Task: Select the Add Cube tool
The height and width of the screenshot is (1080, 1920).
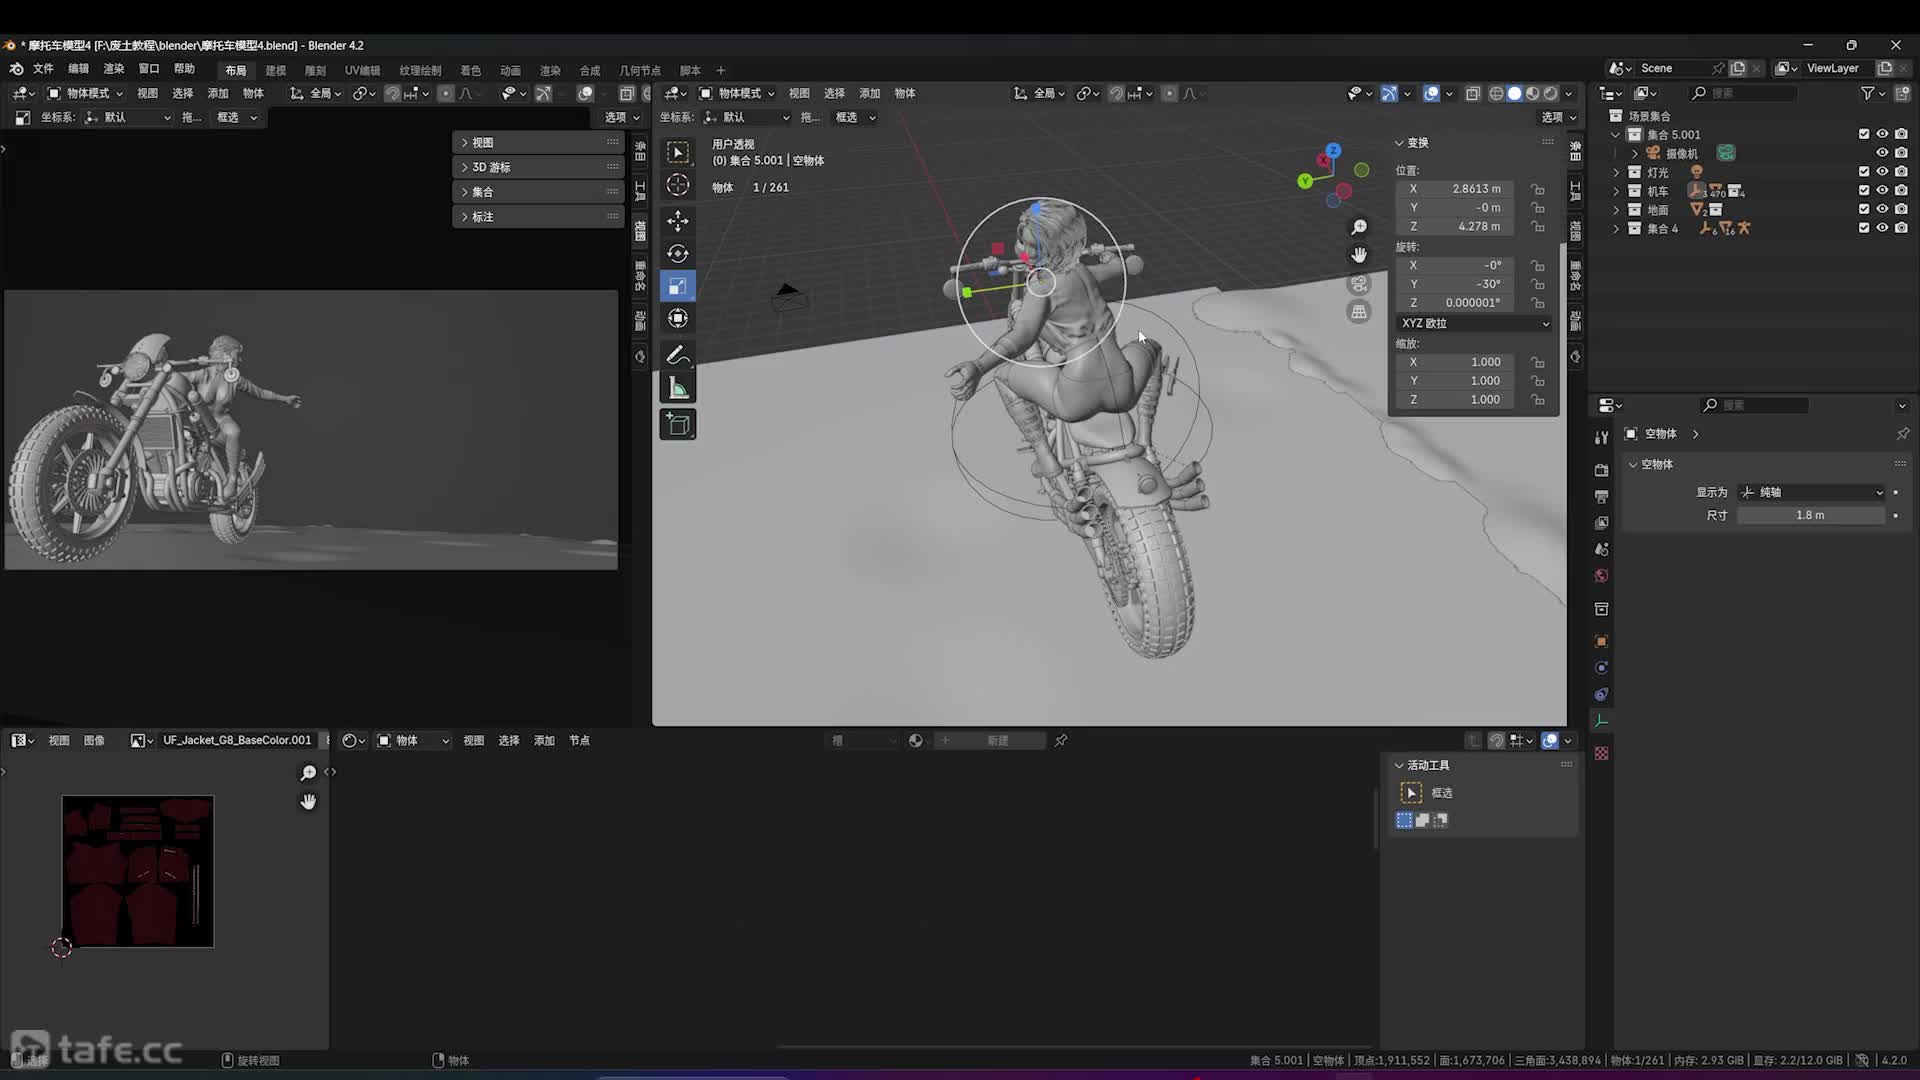Action: (678, 425)
